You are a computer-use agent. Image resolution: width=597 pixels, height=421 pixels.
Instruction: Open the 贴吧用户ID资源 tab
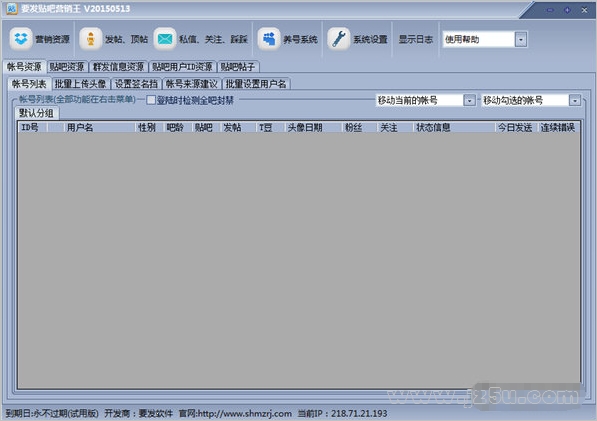(182, 67)
